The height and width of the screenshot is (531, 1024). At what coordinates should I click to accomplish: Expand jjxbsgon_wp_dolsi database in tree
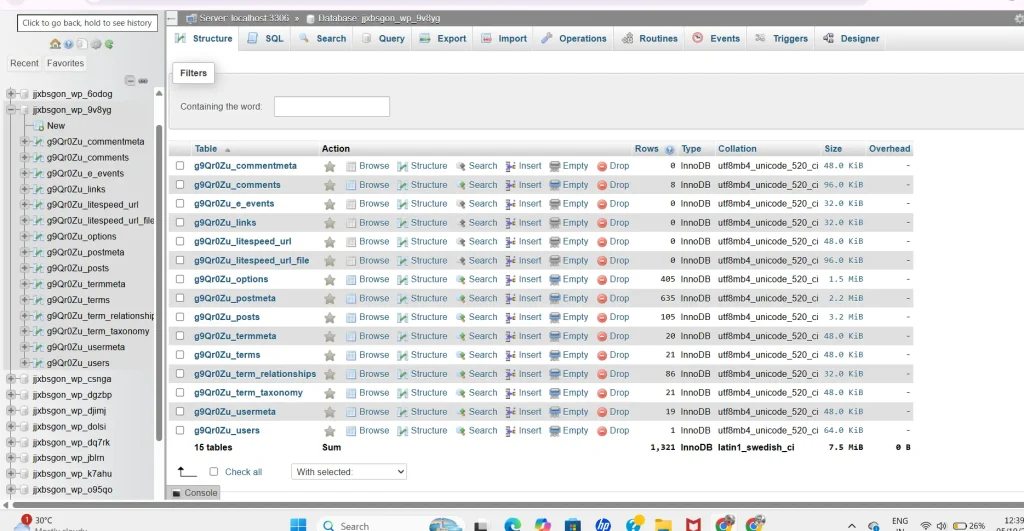(11, 426)
